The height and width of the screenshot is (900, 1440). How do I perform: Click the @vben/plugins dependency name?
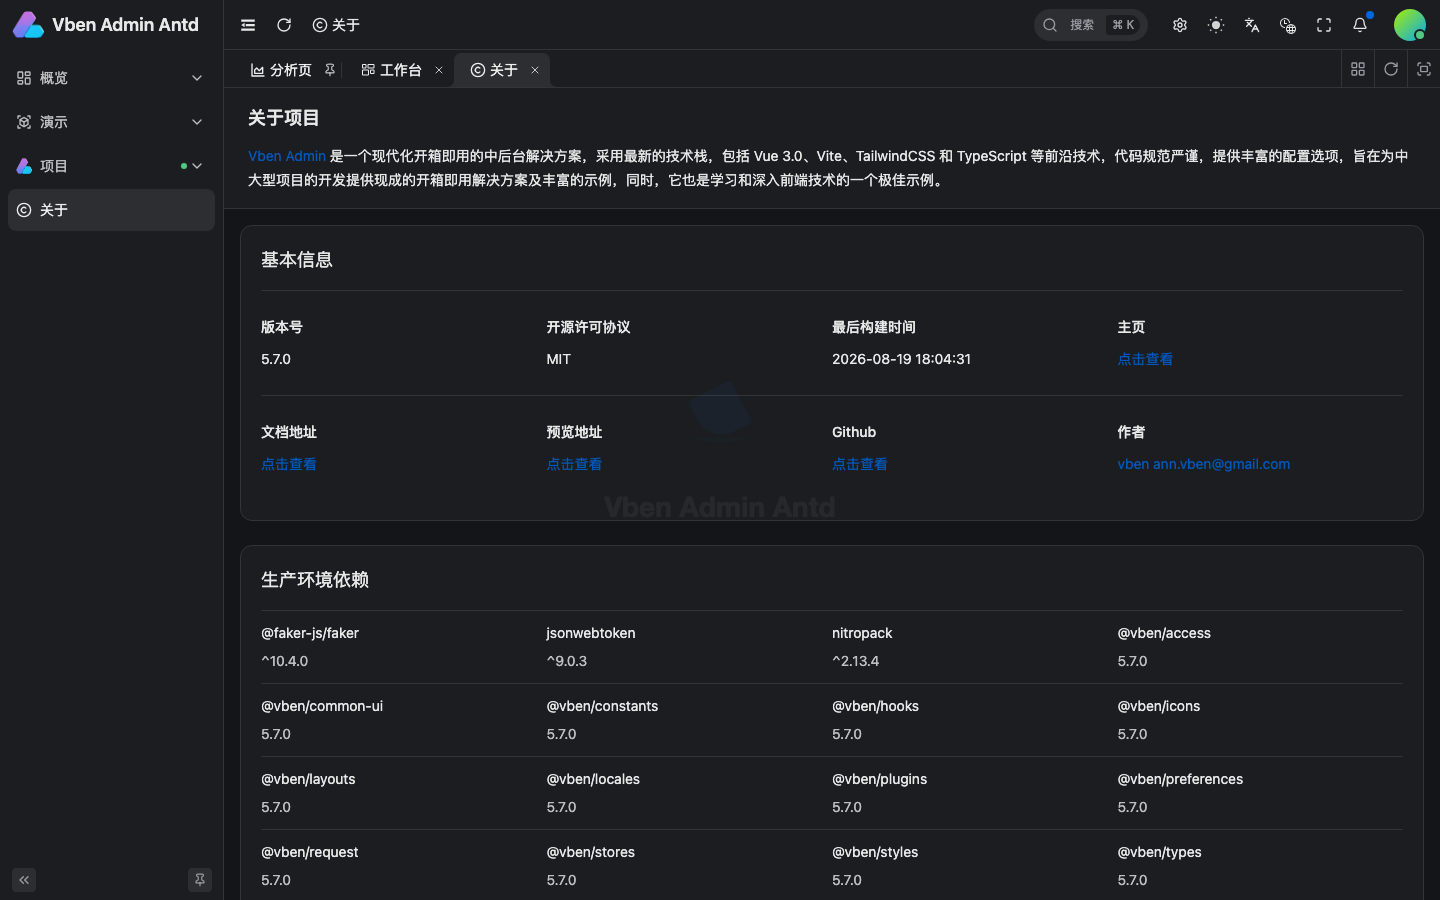pos(880,779)
